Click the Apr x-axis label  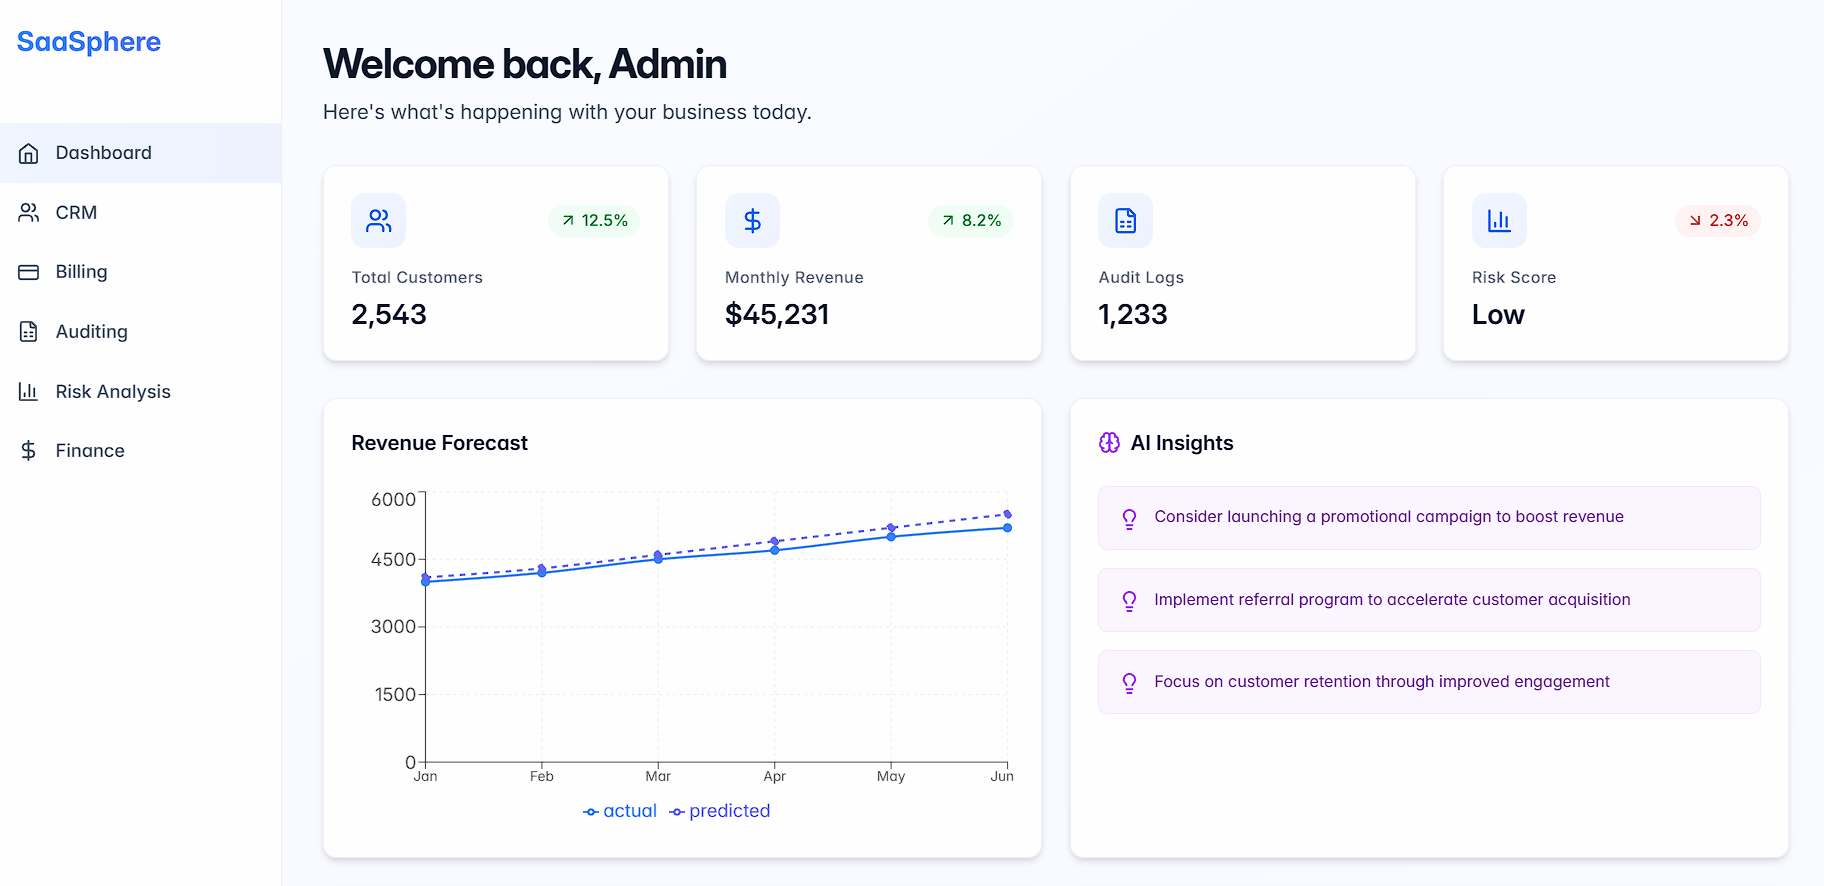tap(774, 776)
